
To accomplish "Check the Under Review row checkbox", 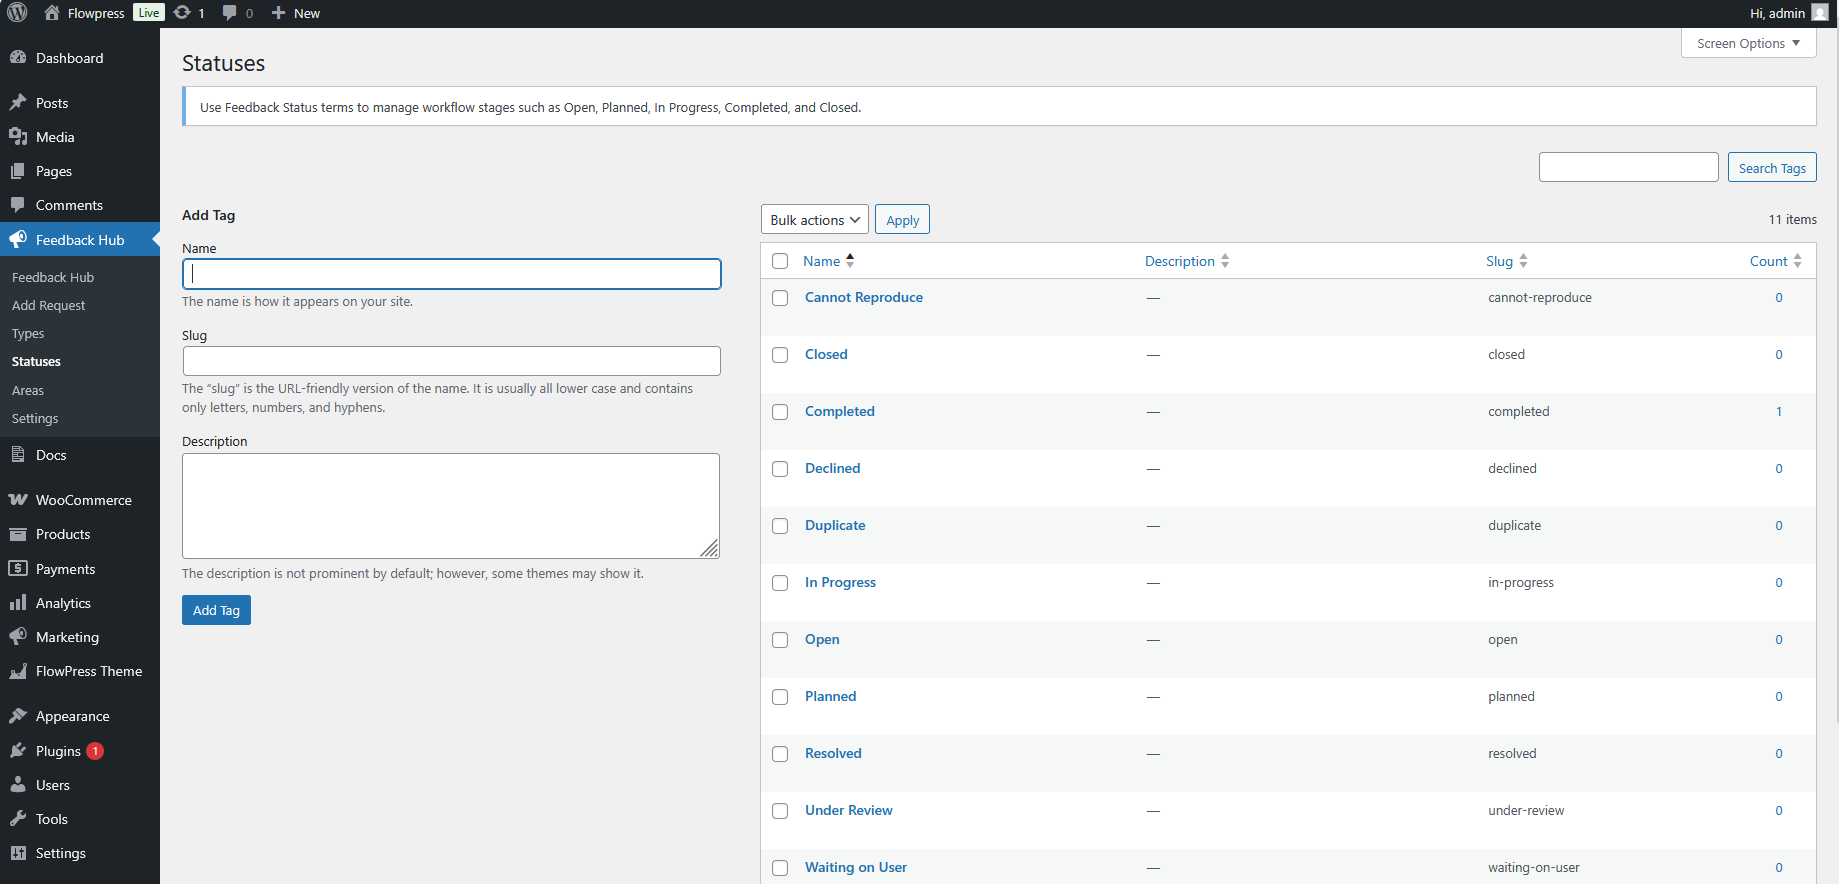I will point(780,811).
